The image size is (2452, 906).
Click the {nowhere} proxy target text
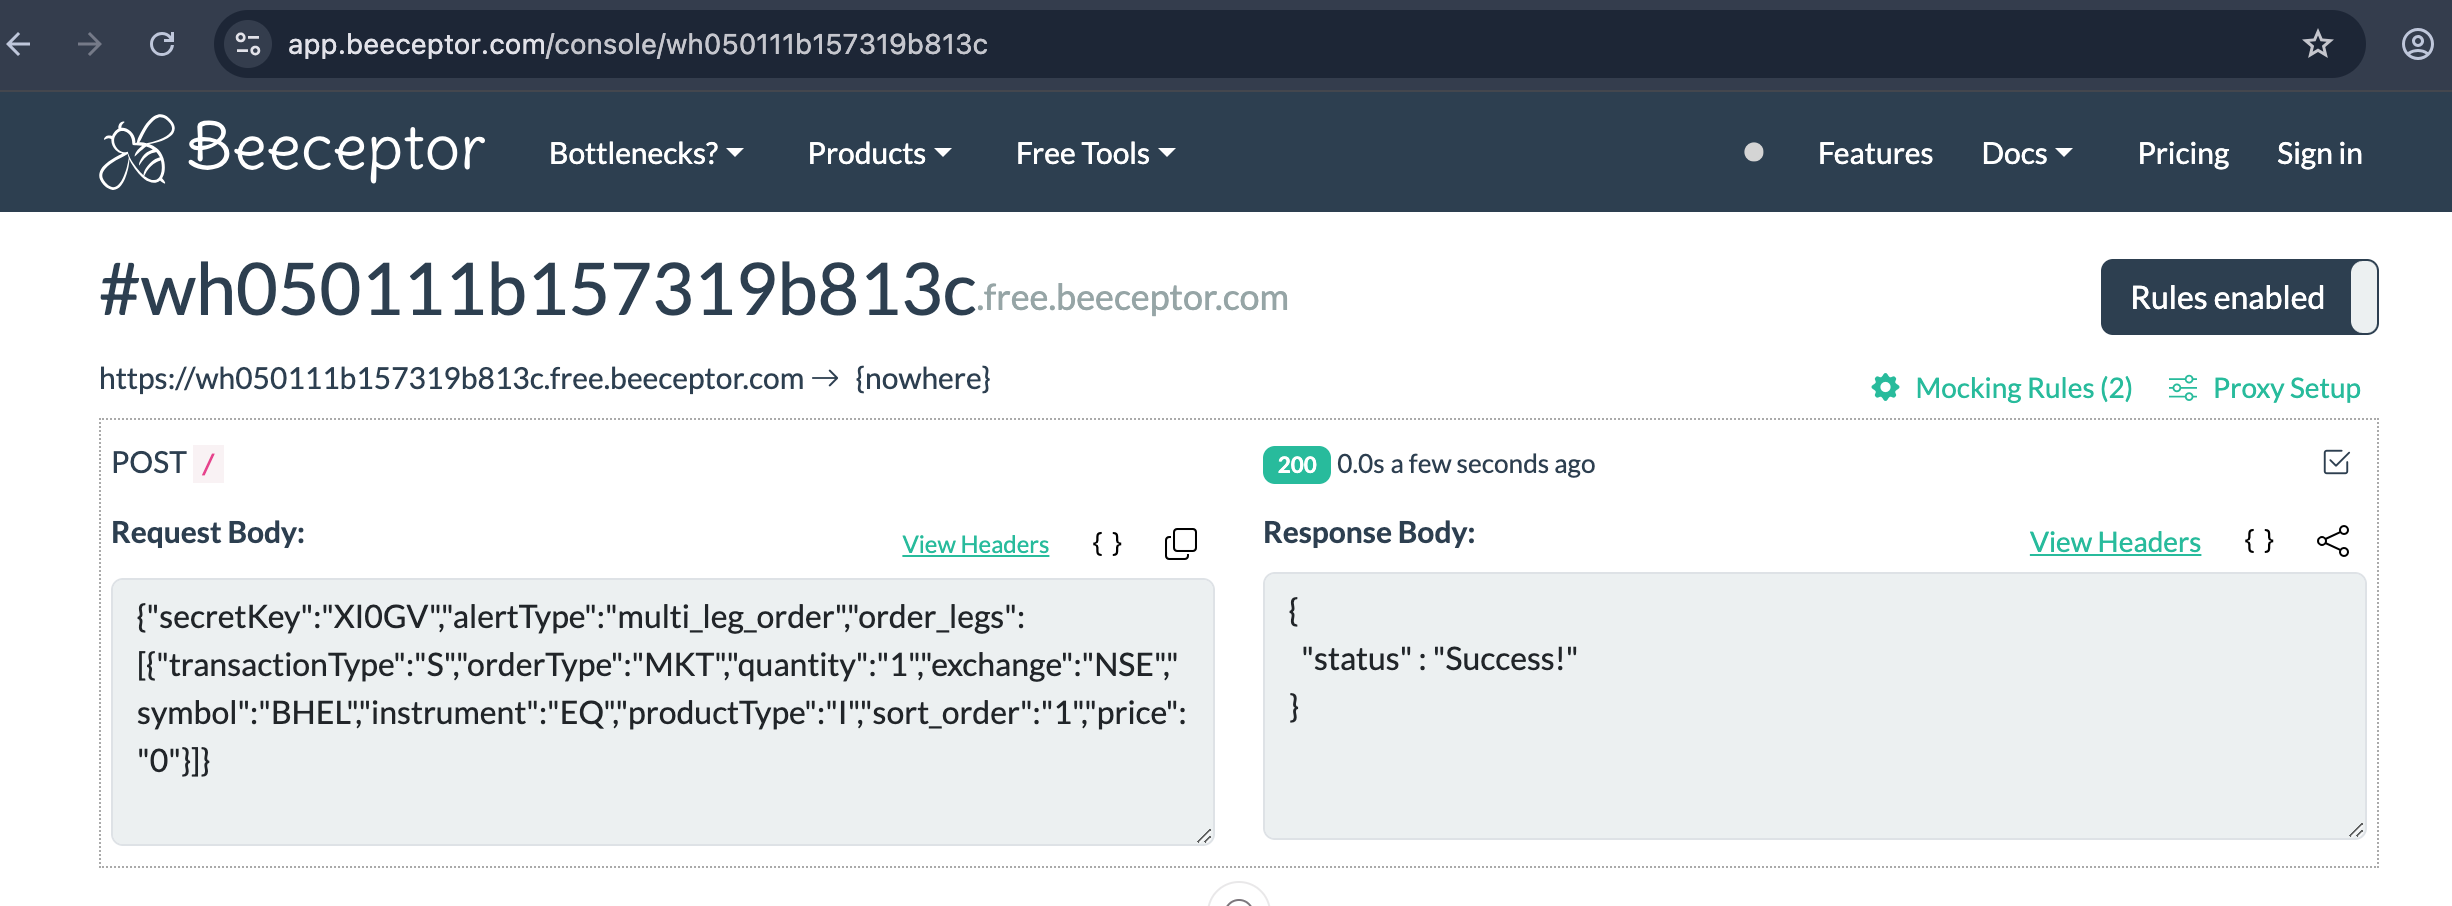coord(923,379)
